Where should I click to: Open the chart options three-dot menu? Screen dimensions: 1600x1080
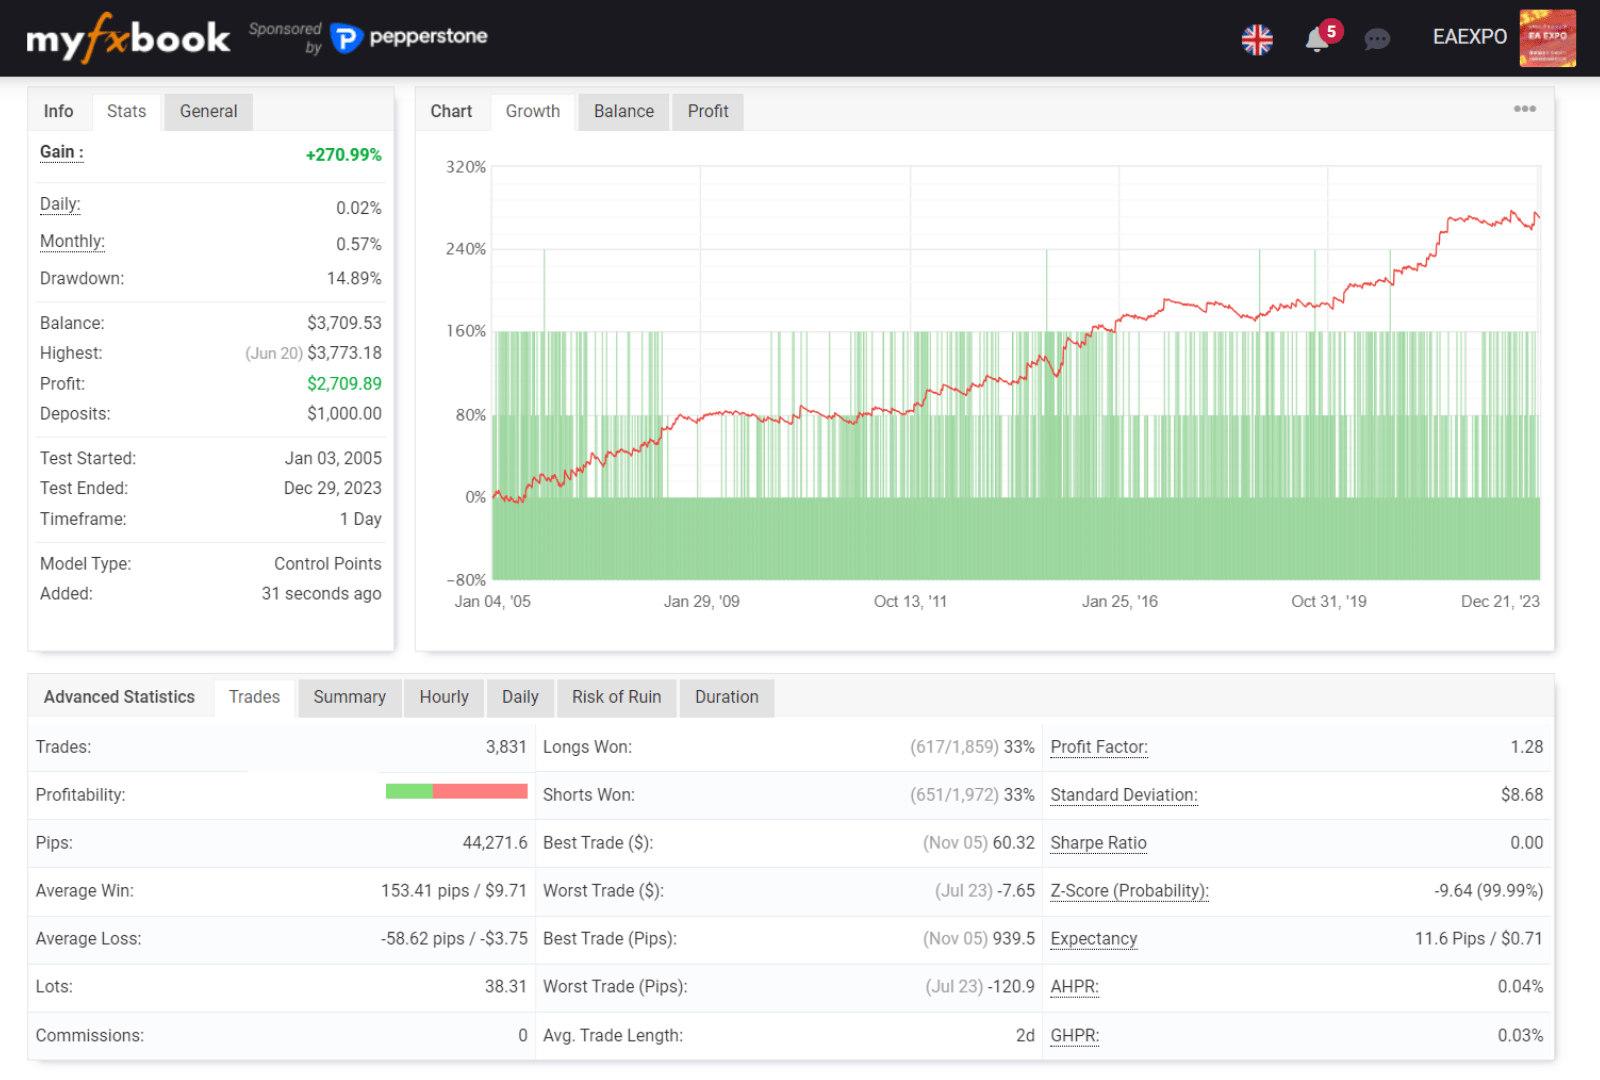(x=1524, y=109)
